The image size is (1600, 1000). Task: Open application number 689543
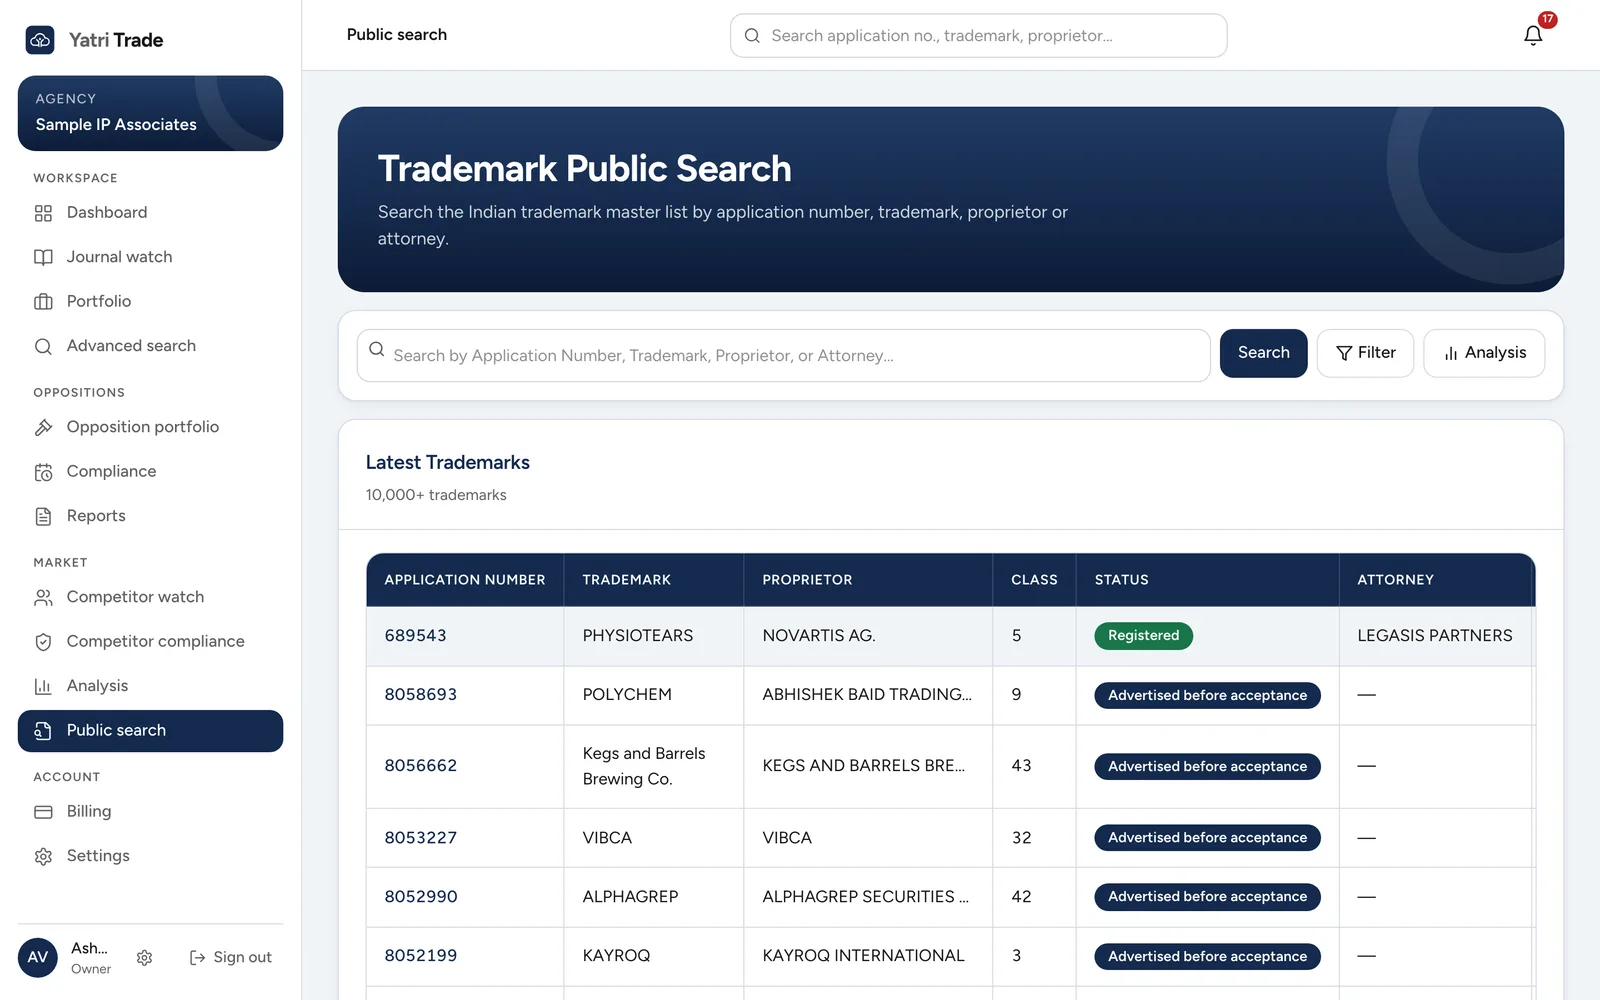pyautogui.click(x=416, y=636)
